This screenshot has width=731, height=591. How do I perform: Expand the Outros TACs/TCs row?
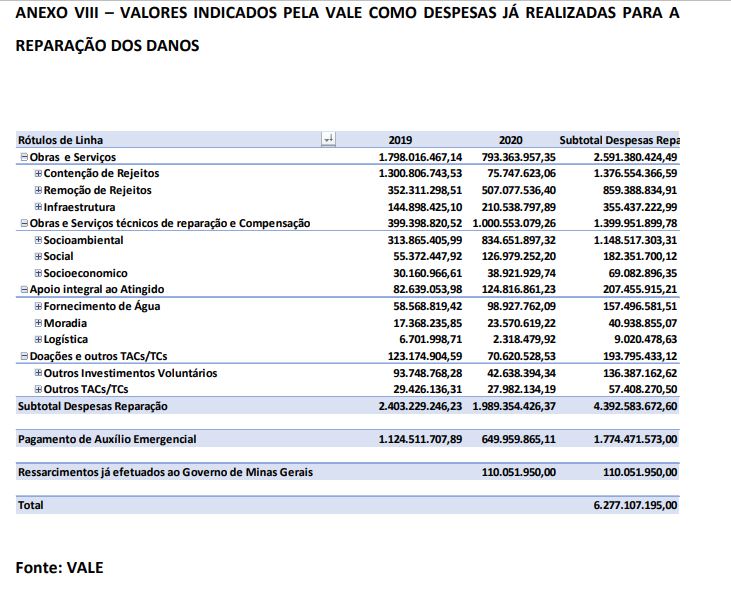(x=39, y=389)
